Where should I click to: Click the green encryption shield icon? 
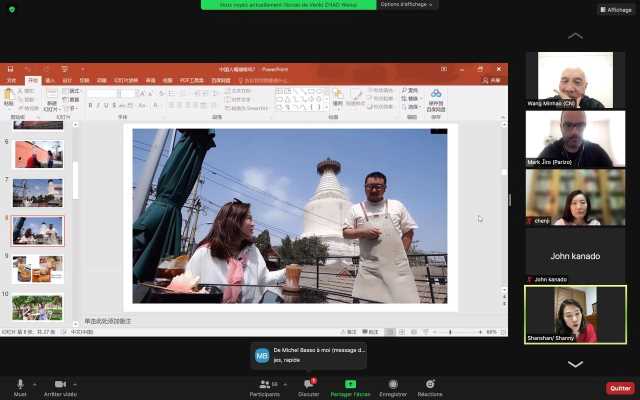click(13, 9)
